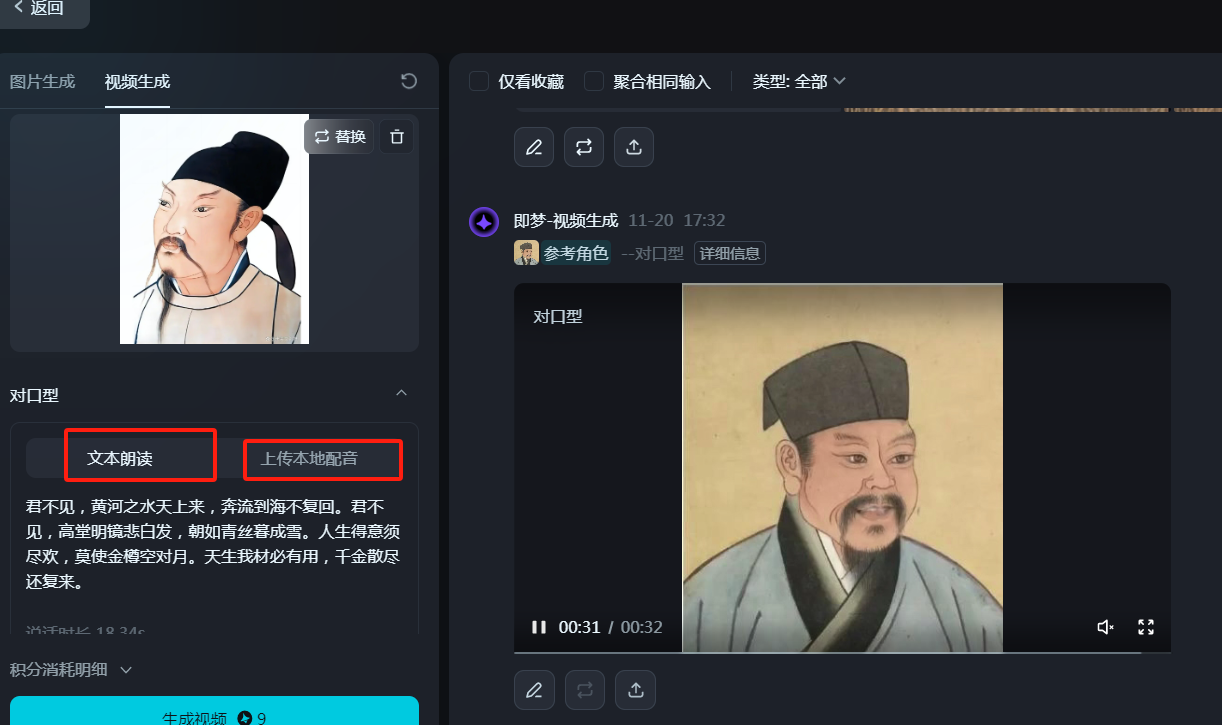
Task: Select the 上传本地配音 tab
Action: pyautogui.click(x=322, y=459)
